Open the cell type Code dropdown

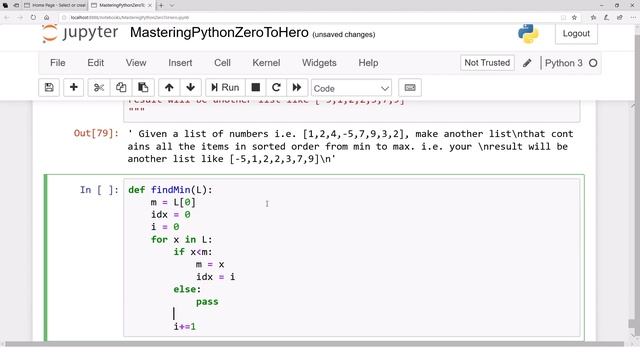click(351, 88)
